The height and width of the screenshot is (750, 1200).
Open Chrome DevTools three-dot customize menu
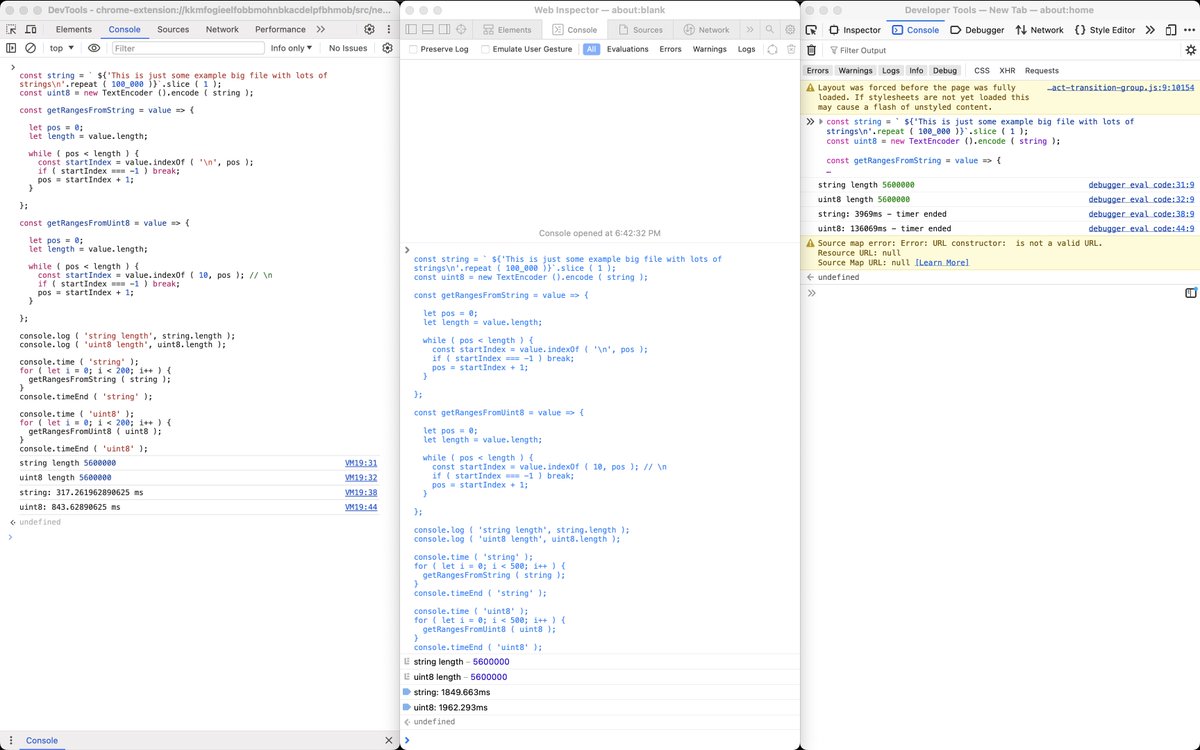click(388, 30)
